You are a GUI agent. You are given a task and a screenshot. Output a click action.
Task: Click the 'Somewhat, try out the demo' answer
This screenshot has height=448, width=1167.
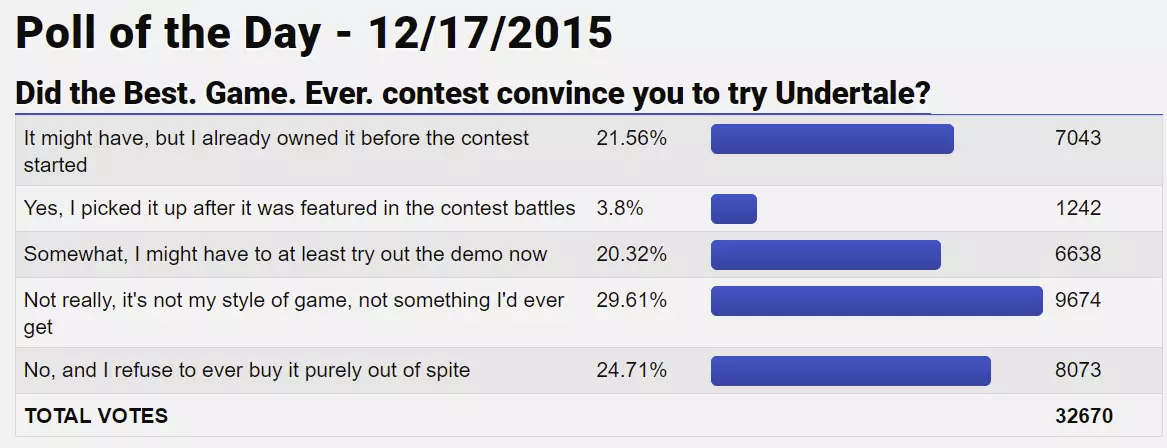coord(285,254)
